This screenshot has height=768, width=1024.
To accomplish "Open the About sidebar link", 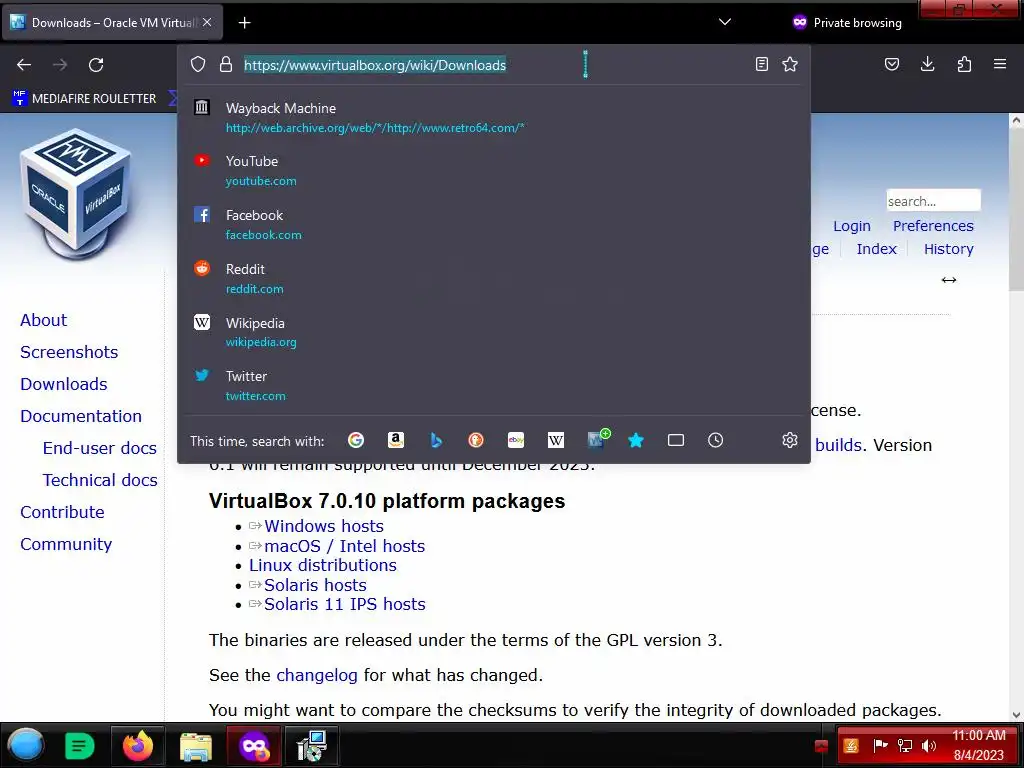I will click(43, 320).
